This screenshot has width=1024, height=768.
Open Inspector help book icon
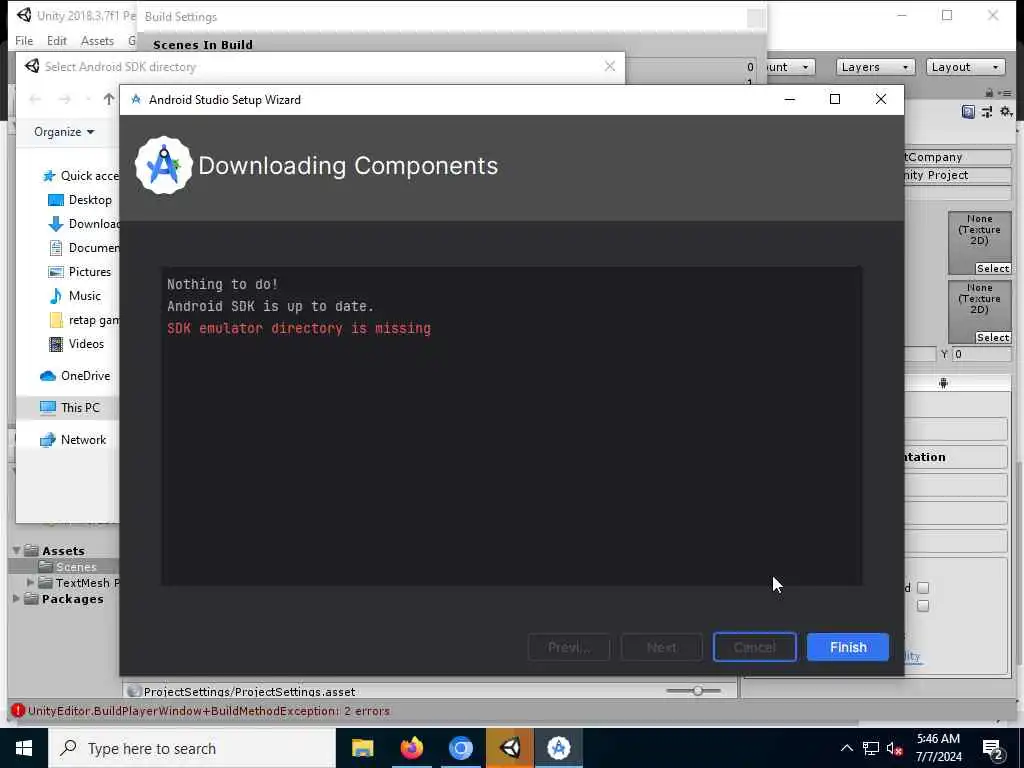pyautogui.click(x=968, y=112)
